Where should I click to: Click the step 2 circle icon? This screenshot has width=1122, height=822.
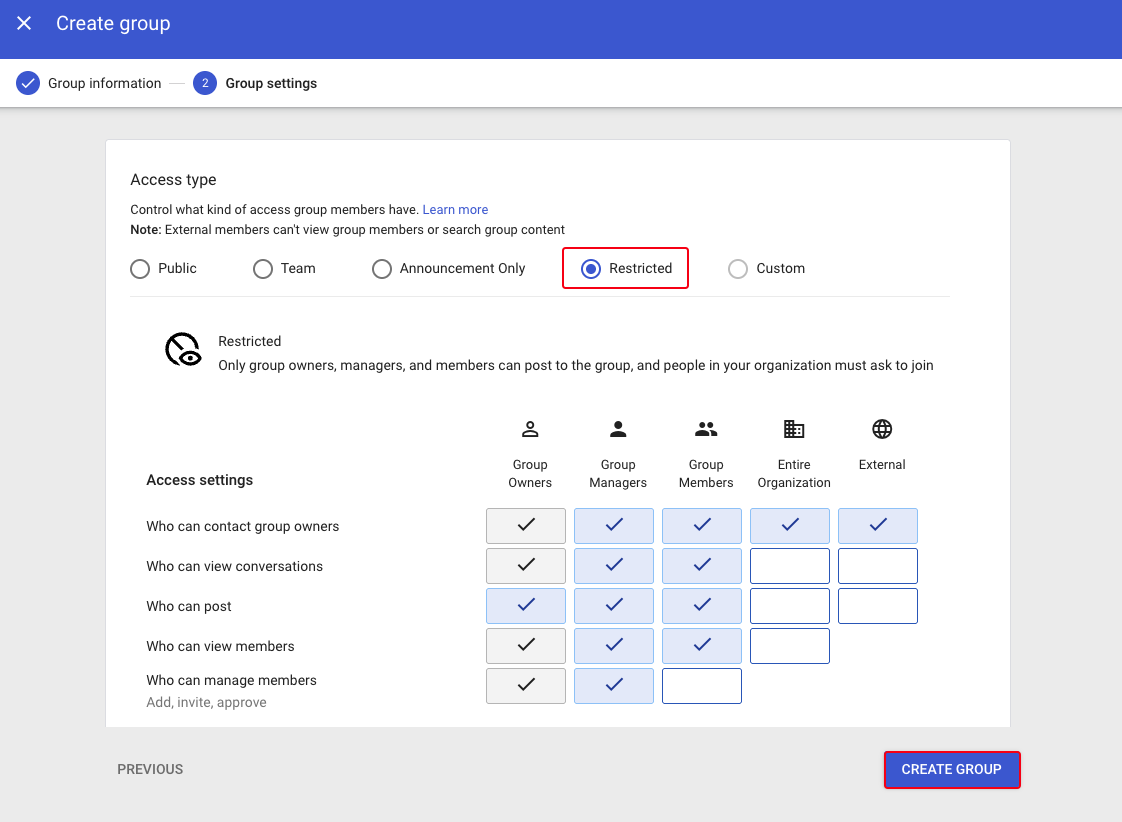click(205, 83)
